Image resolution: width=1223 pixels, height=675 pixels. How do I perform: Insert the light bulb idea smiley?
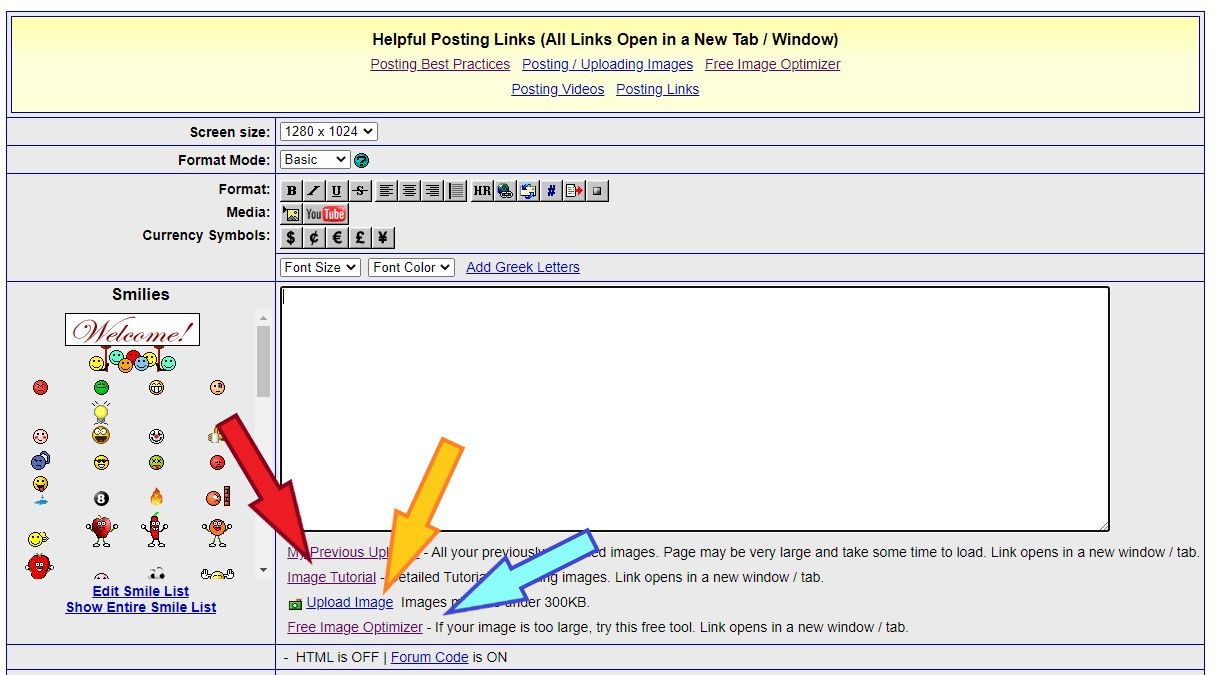coord(100,412)
